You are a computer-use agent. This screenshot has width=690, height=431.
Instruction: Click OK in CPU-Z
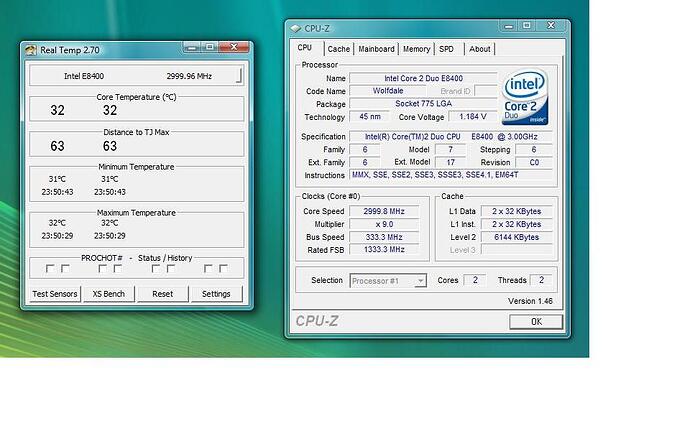coord(536,321)
